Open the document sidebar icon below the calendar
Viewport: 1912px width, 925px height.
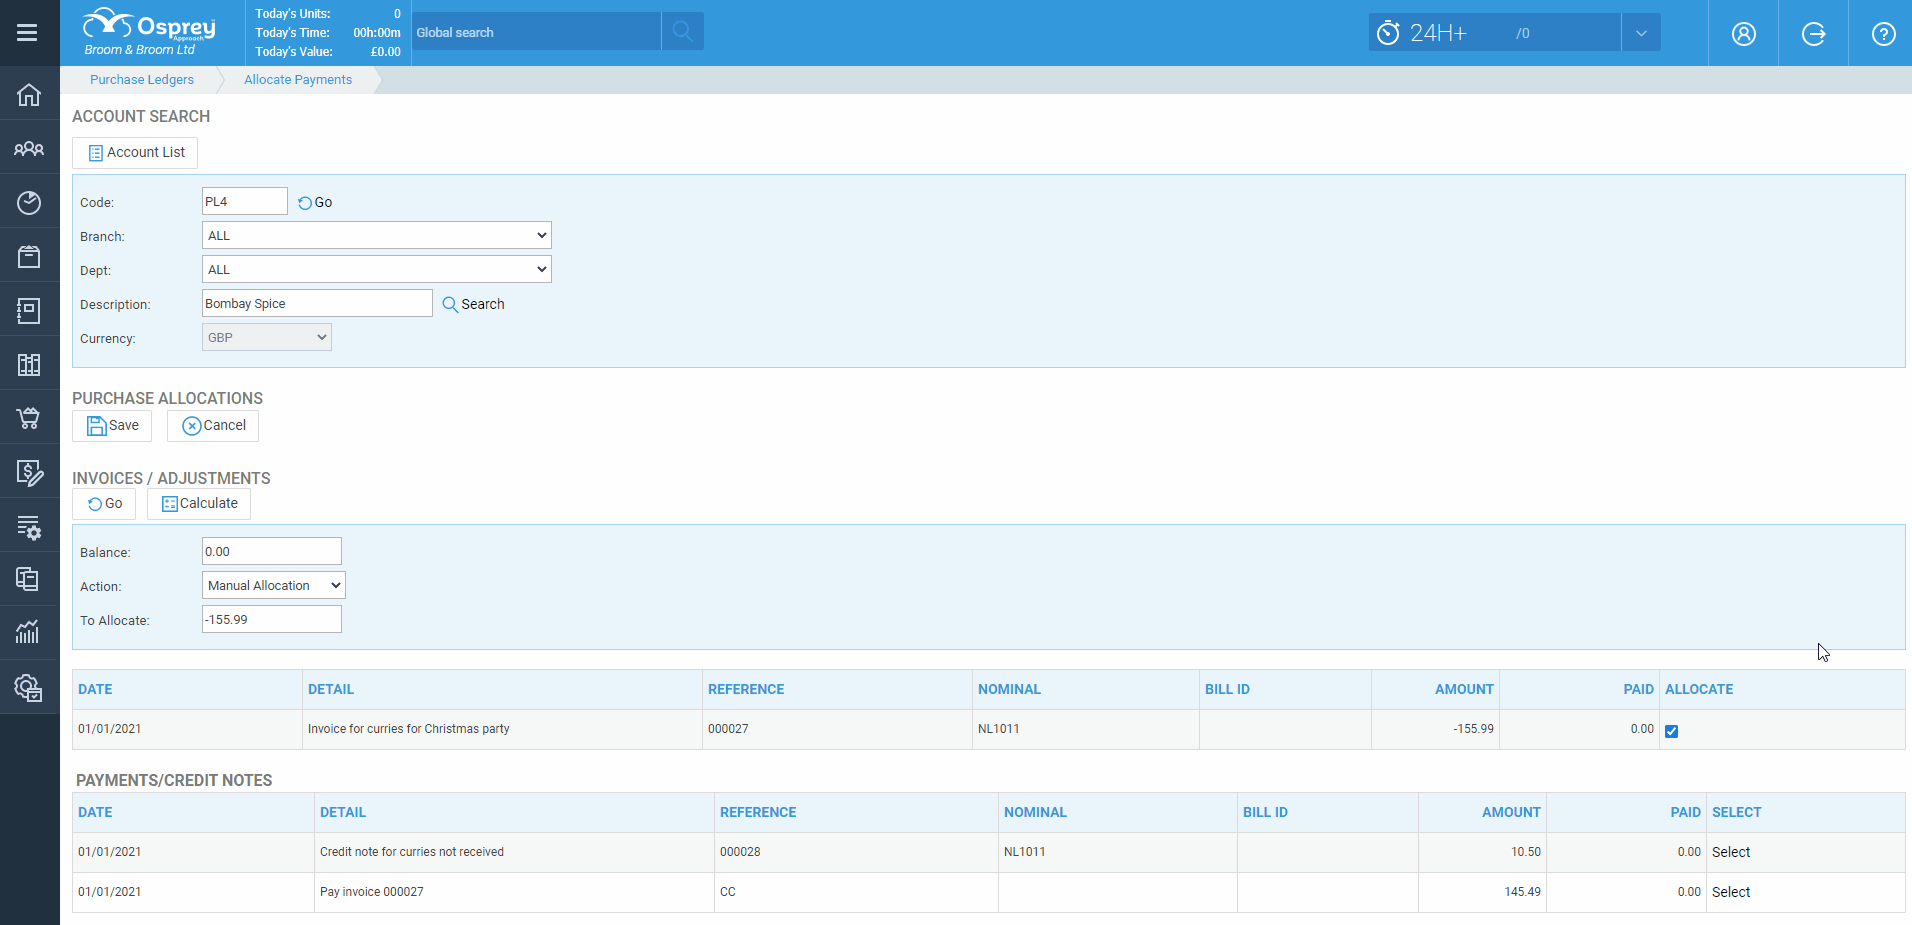click(x=29, y=311)
